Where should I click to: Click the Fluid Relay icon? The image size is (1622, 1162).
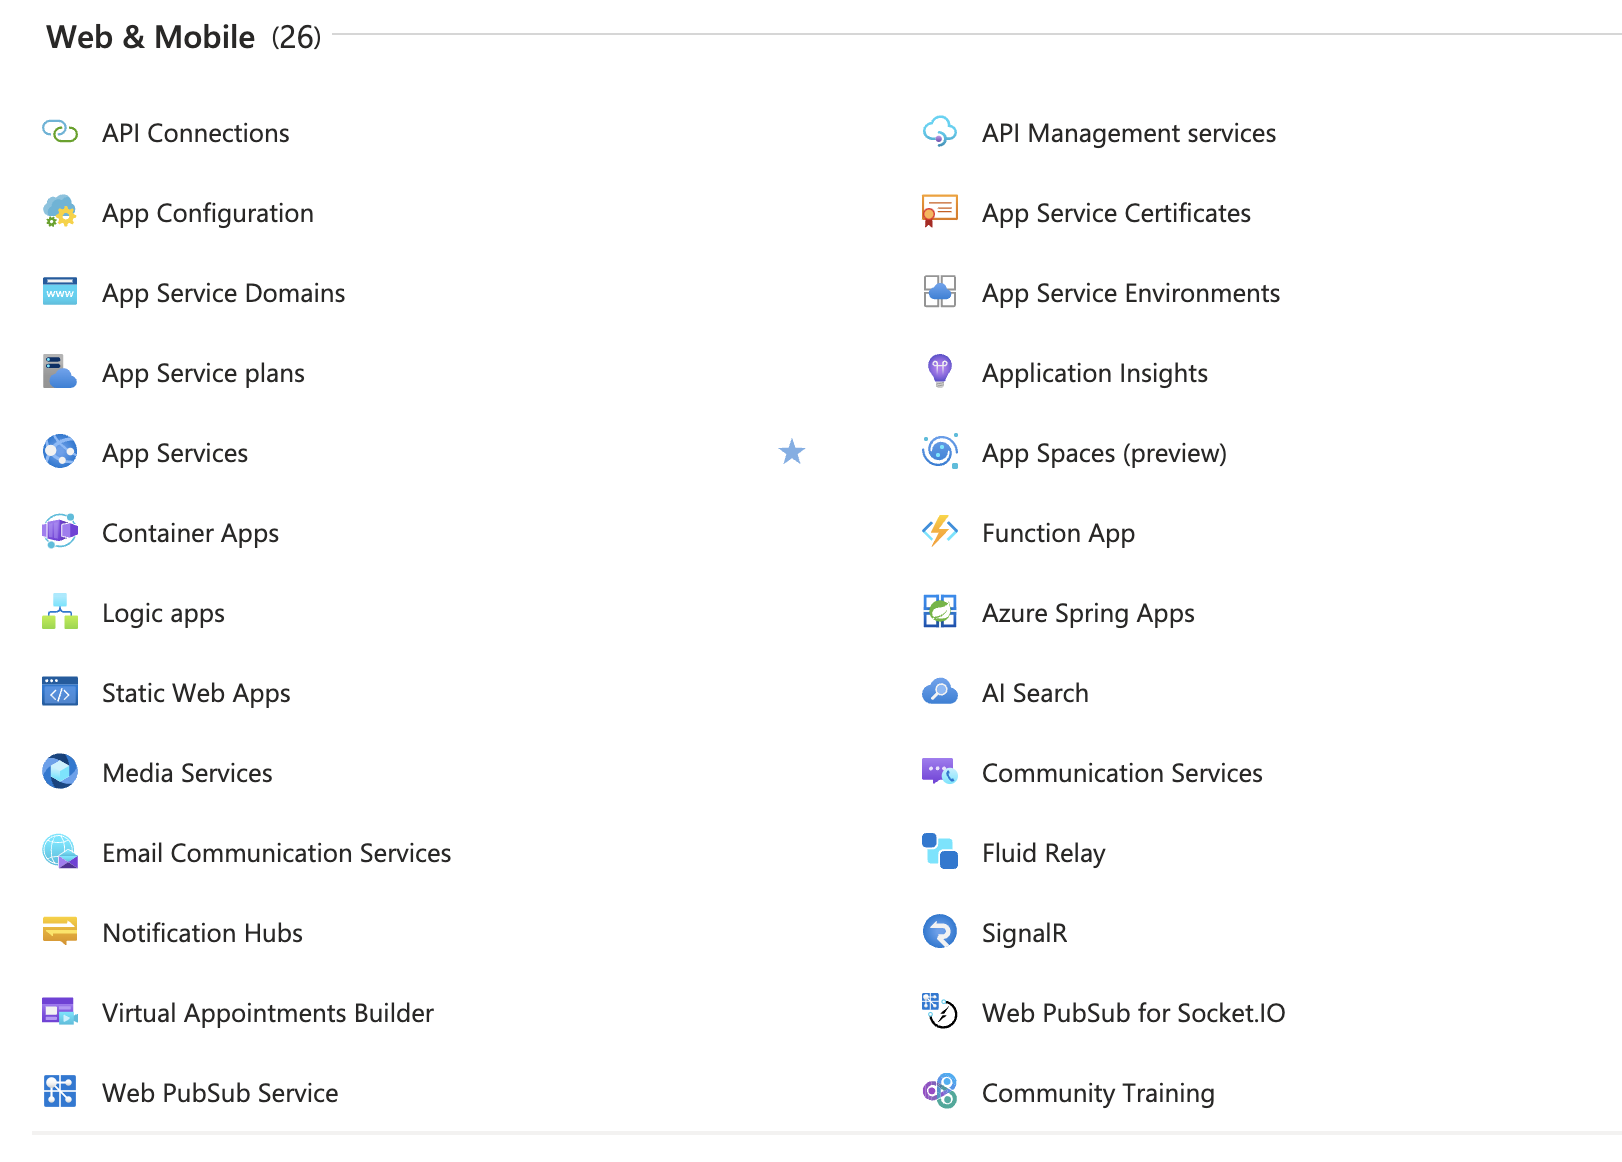[940, 852]
